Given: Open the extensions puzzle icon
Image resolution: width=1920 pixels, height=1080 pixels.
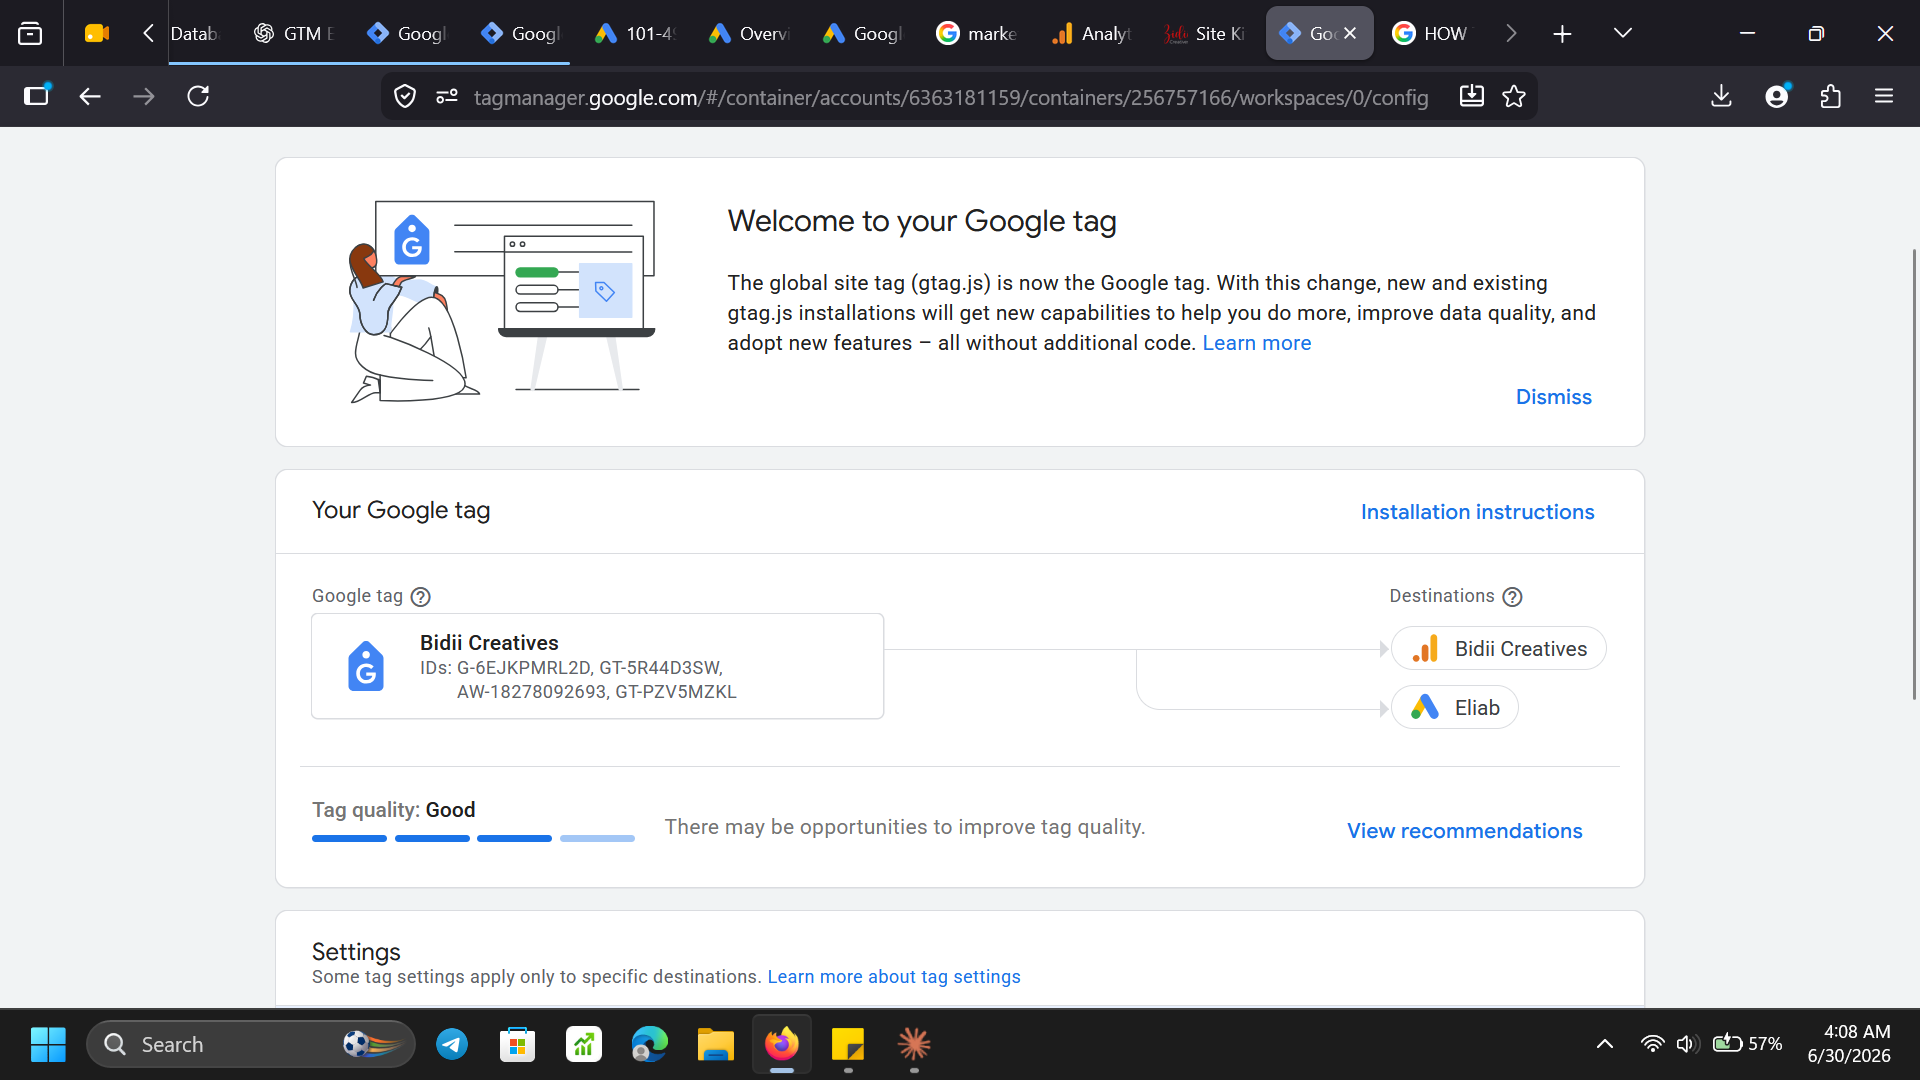Looking at the screenshot, I should click(x=1831, y=96).
